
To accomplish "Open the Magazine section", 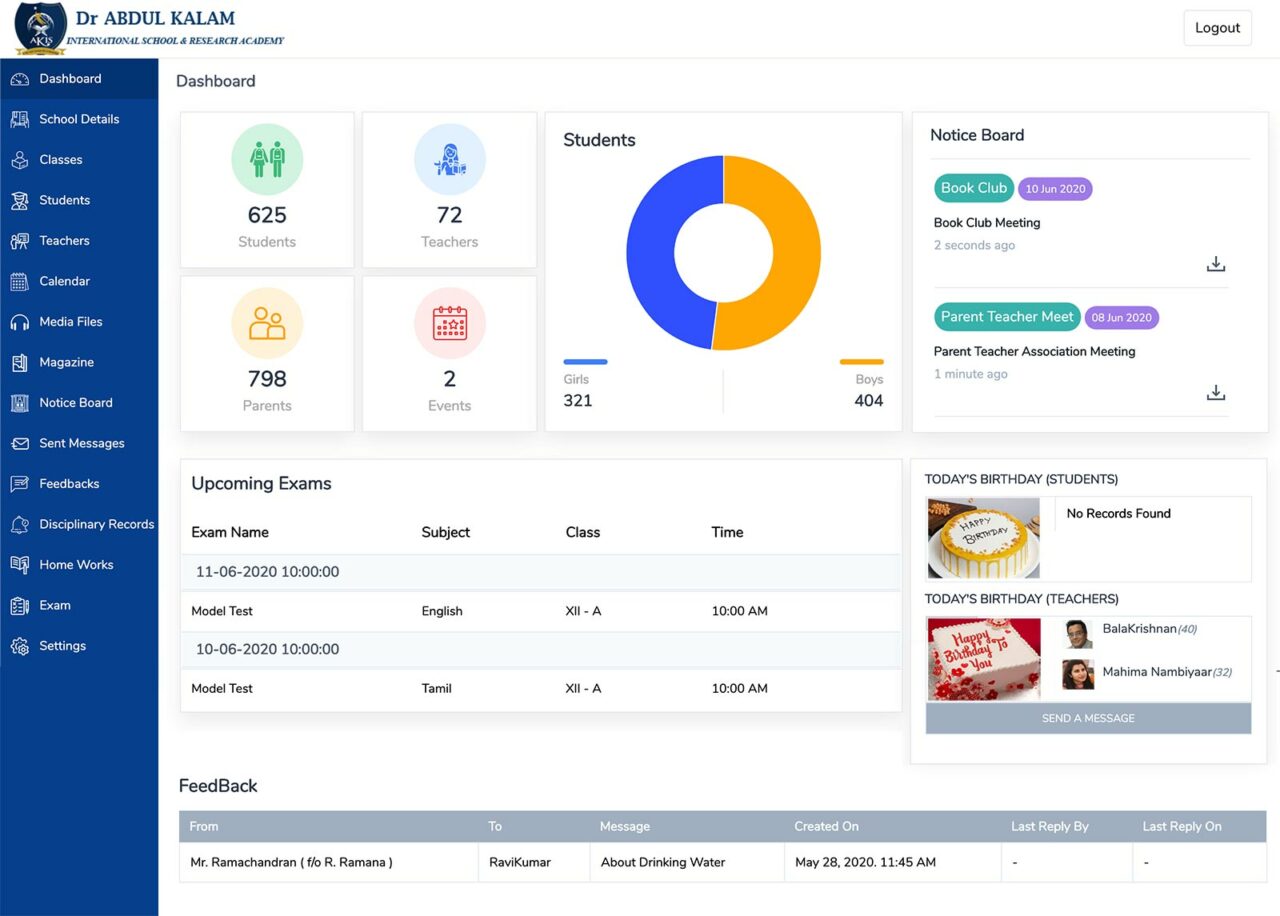I will [65, 362].
